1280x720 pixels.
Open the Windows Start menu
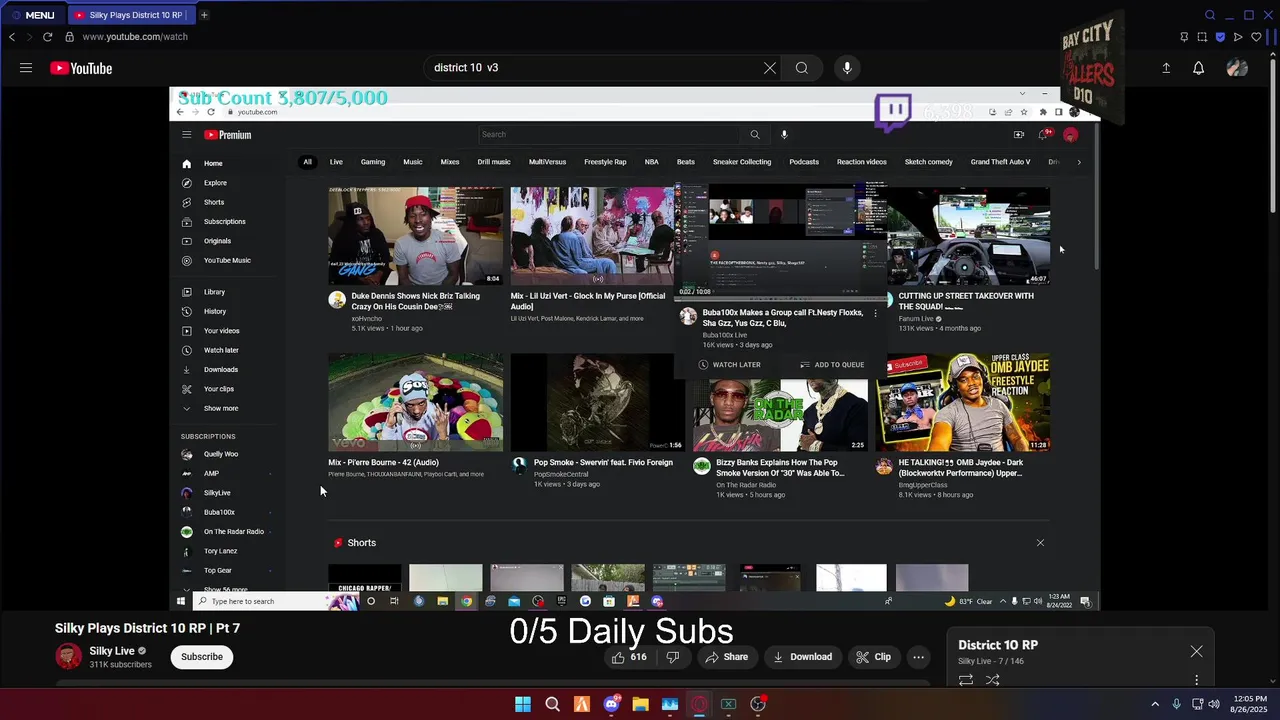523,704
